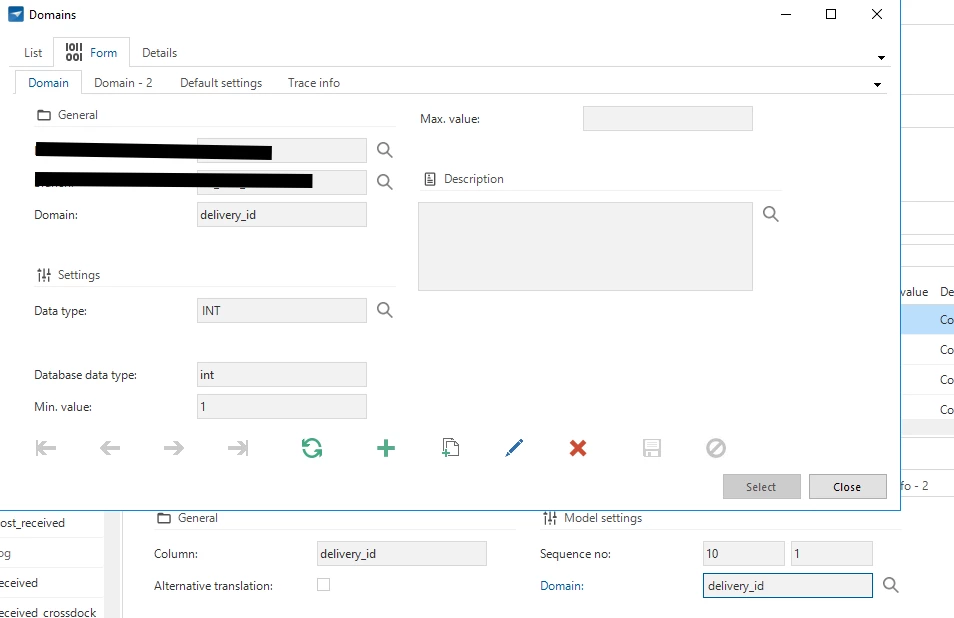This screenshot has height=618, width=954.
Task: Switch to the List tab
Action: point(33,53)
